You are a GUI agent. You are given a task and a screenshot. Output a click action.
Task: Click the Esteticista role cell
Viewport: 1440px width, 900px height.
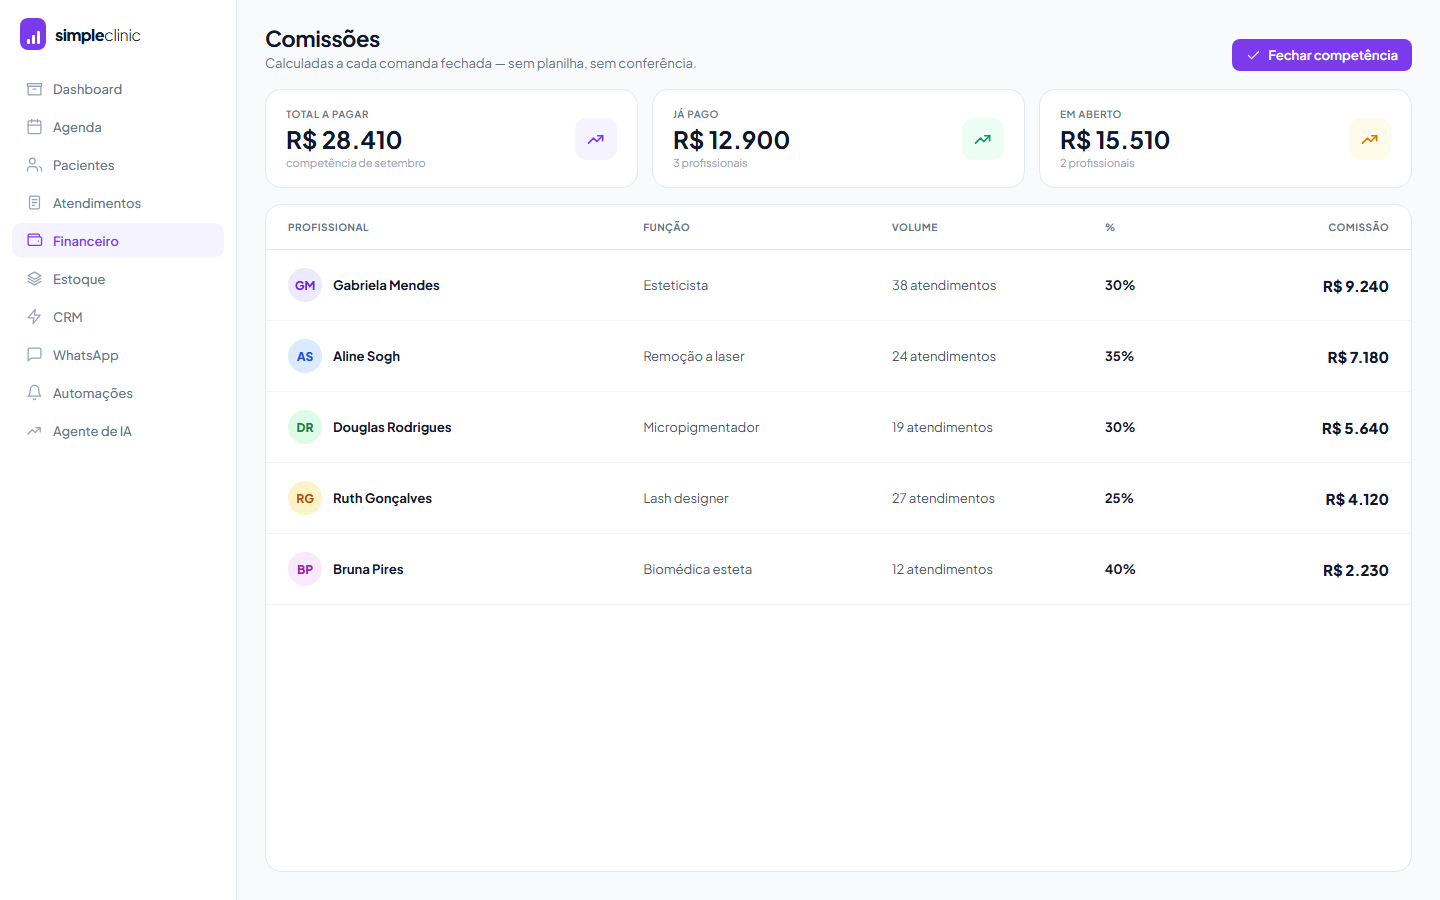coord(675,285)
